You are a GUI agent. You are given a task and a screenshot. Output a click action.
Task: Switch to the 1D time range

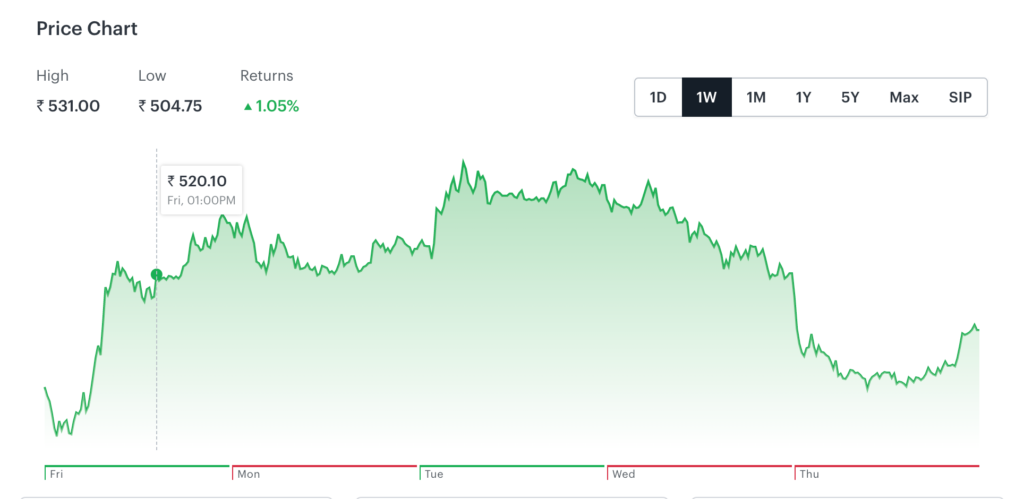(x=658, y=97)
